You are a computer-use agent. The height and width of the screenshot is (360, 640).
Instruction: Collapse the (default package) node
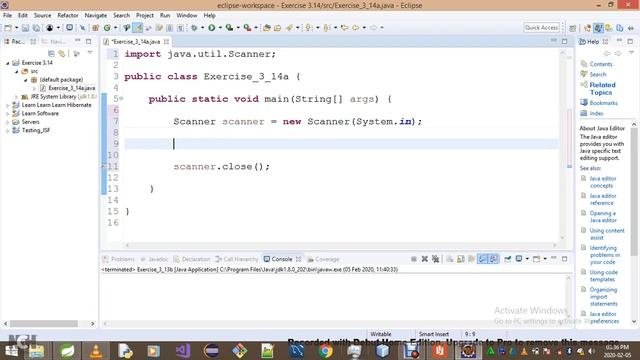click(x=25, y=80)
